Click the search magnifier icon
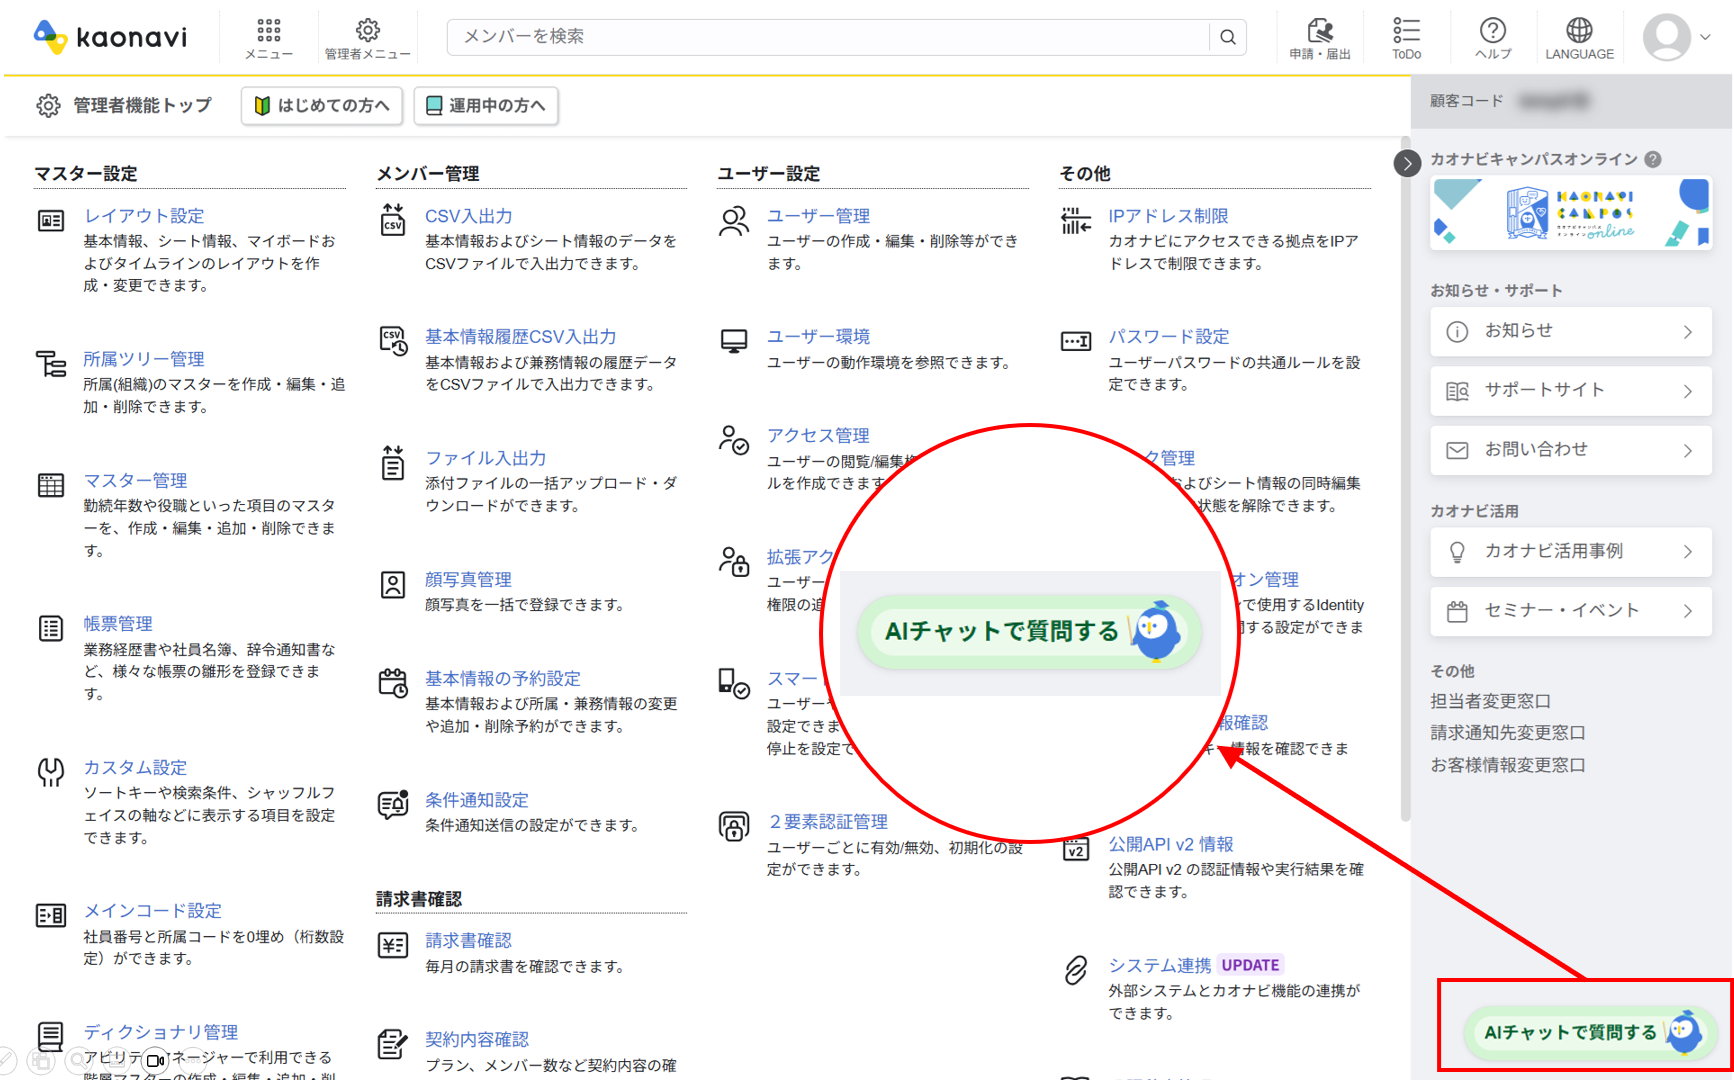1734x1080 pixels. pyautogui.click(x=1227, y=37)
